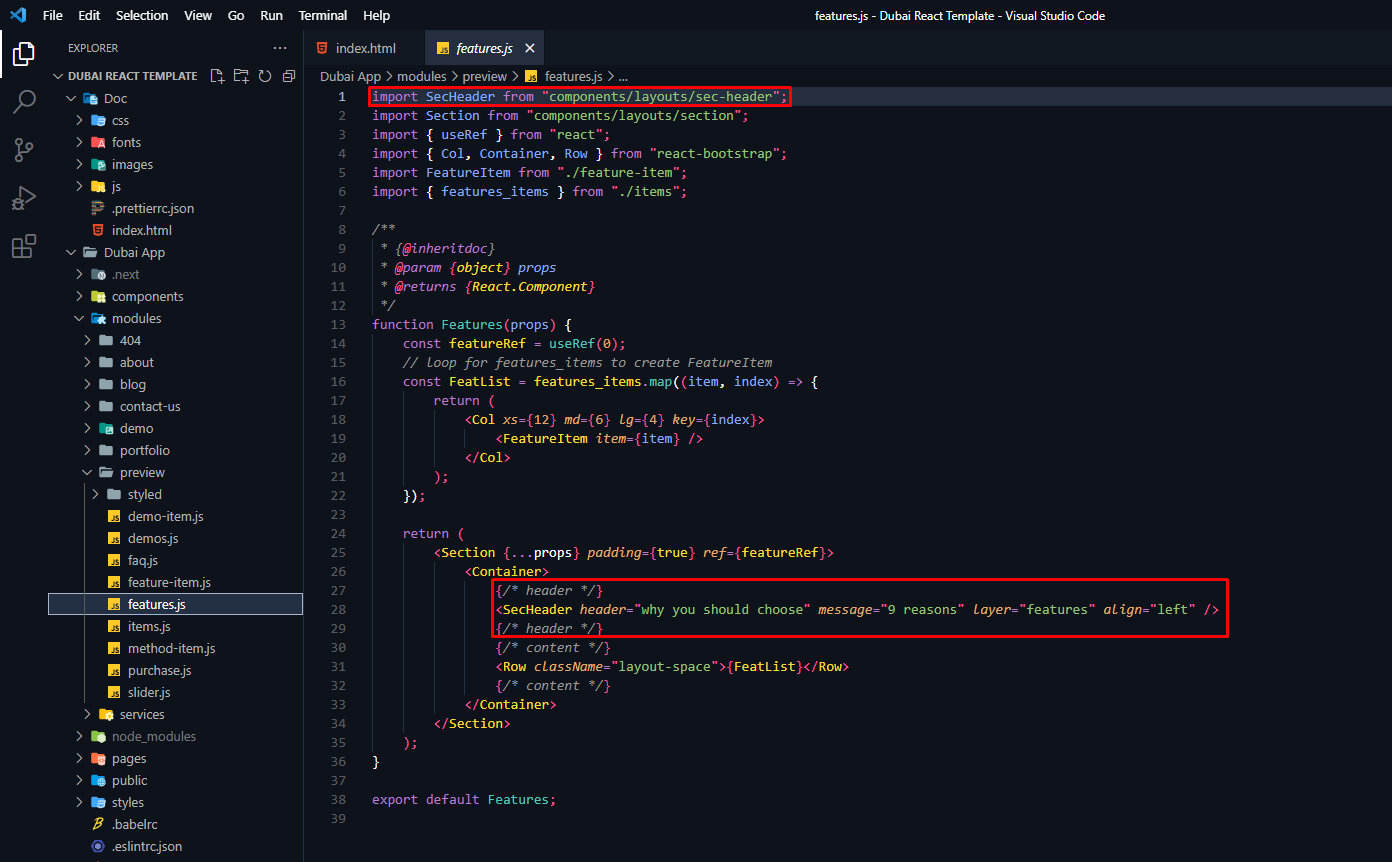1392x862 pixels.
Task: Click the Dubai App breadcrumb segment
Action: (350, 76)
